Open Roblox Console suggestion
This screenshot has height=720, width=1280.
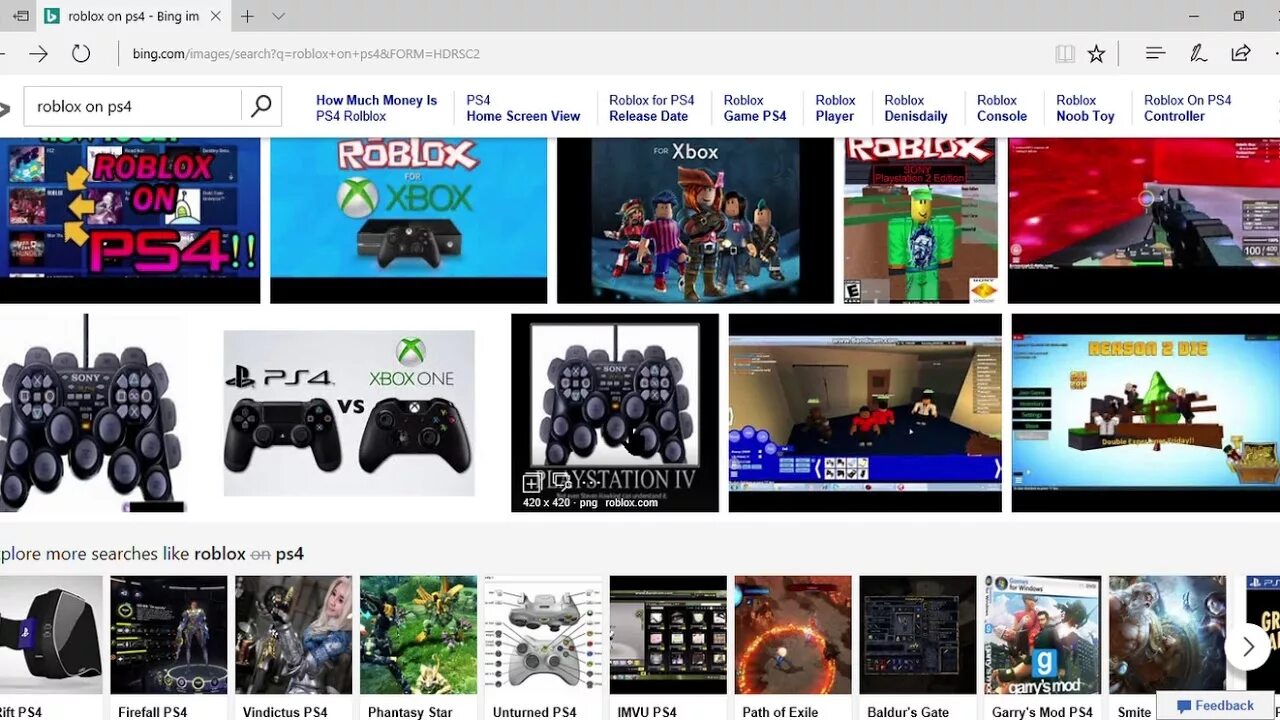tap(1002, 108)
